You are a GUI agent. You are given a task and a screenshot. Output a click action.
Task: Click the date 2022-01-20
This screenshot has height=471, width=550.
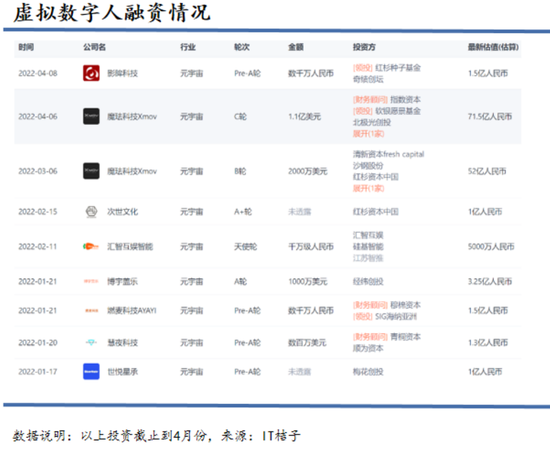coord(38,343)
